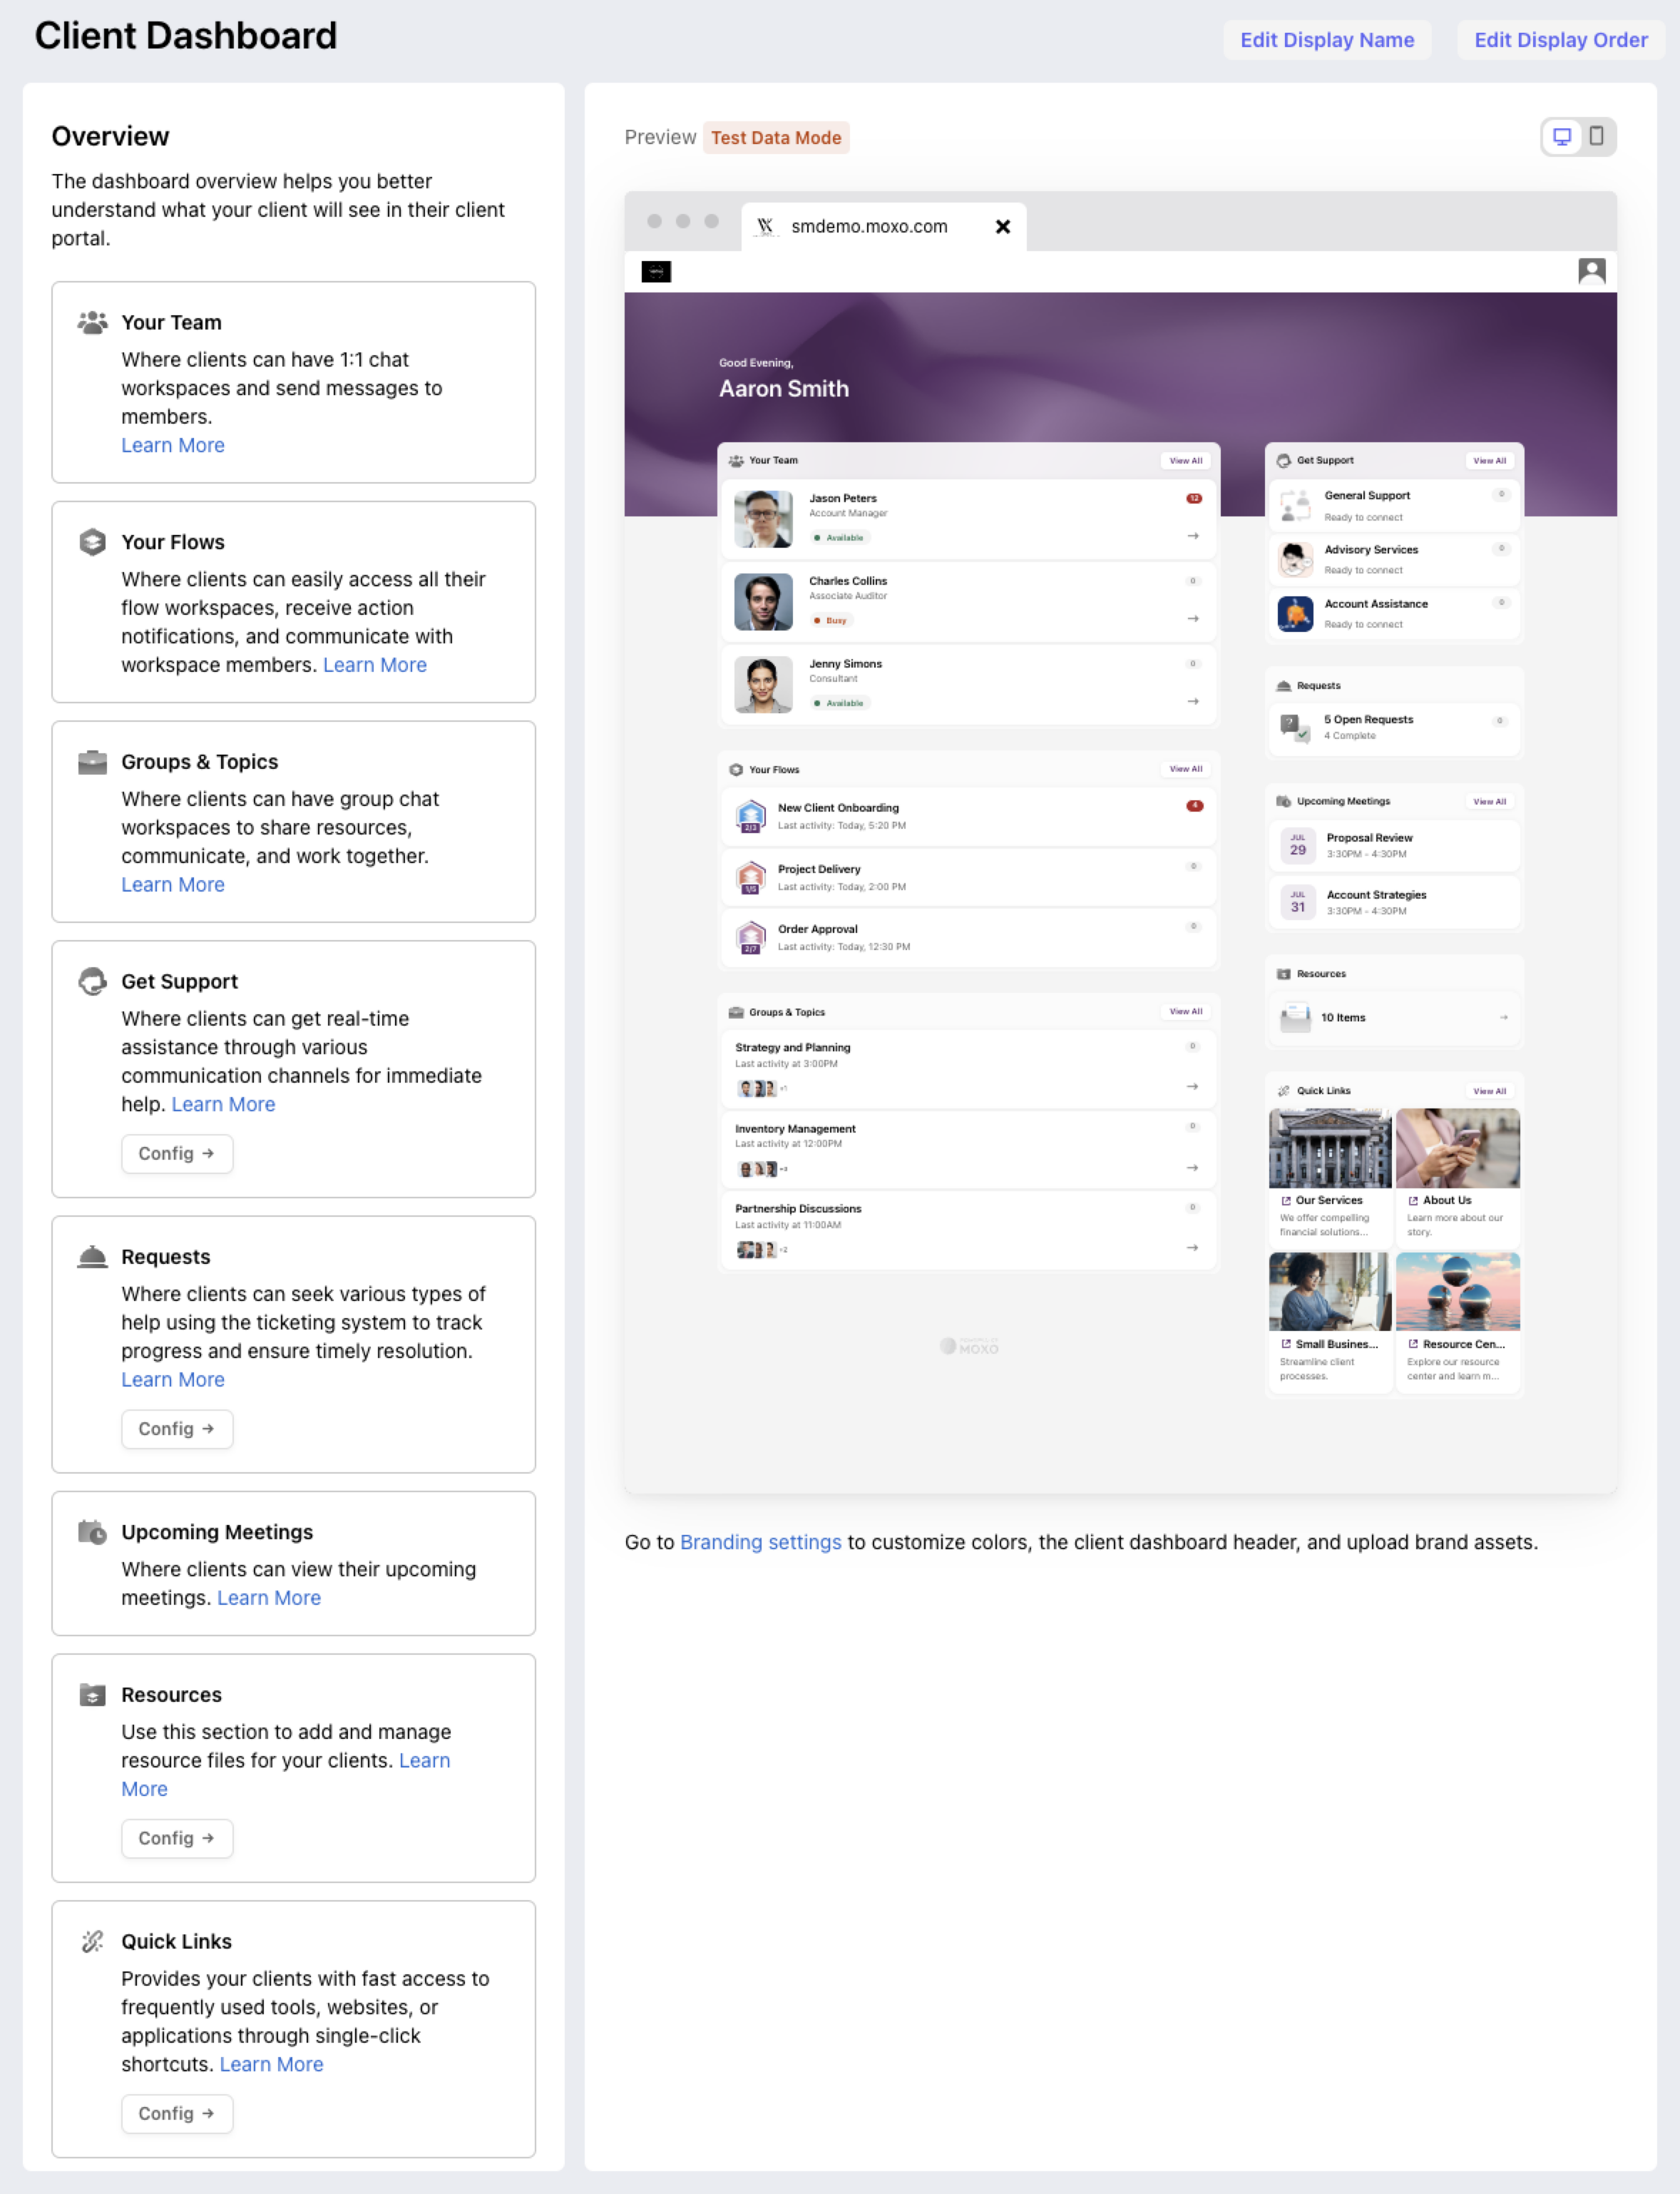1680x2194 pixels.
Task: Click the Get Support headset icon
Action: [92, 981]
